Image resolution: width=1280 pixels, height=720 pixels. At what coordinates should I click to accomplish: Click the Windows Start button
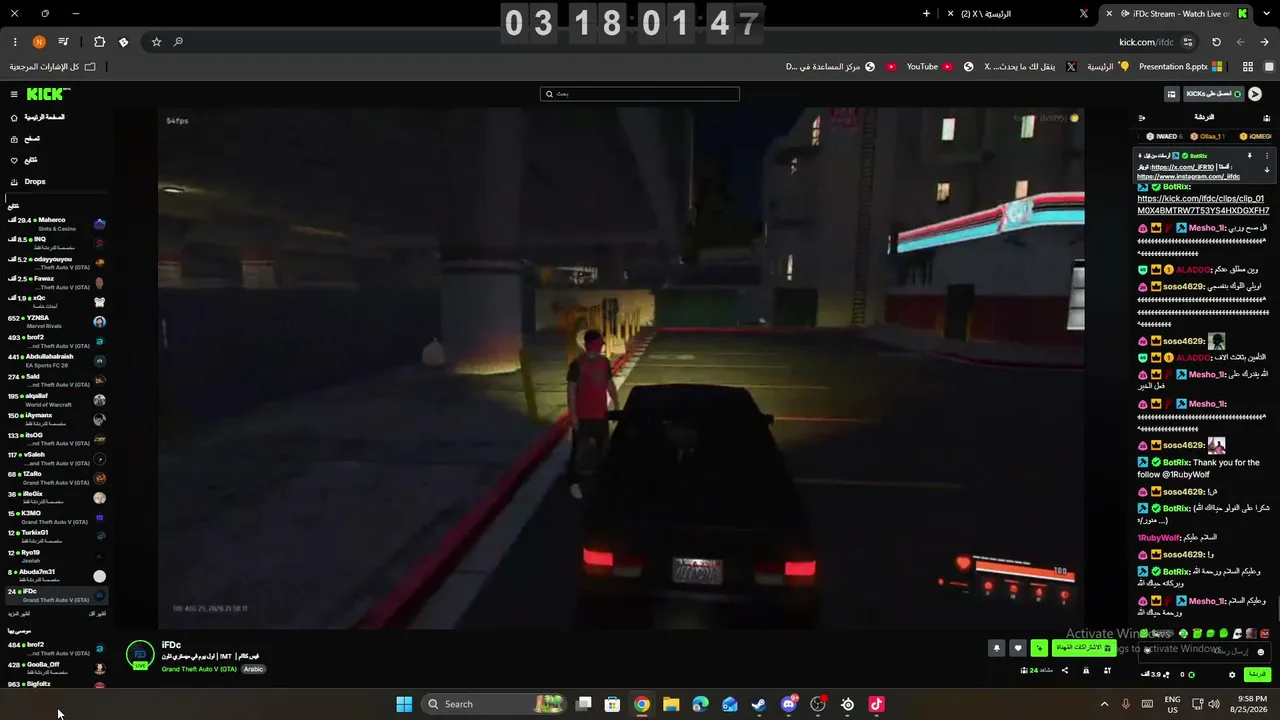click(x=404, y=704)
